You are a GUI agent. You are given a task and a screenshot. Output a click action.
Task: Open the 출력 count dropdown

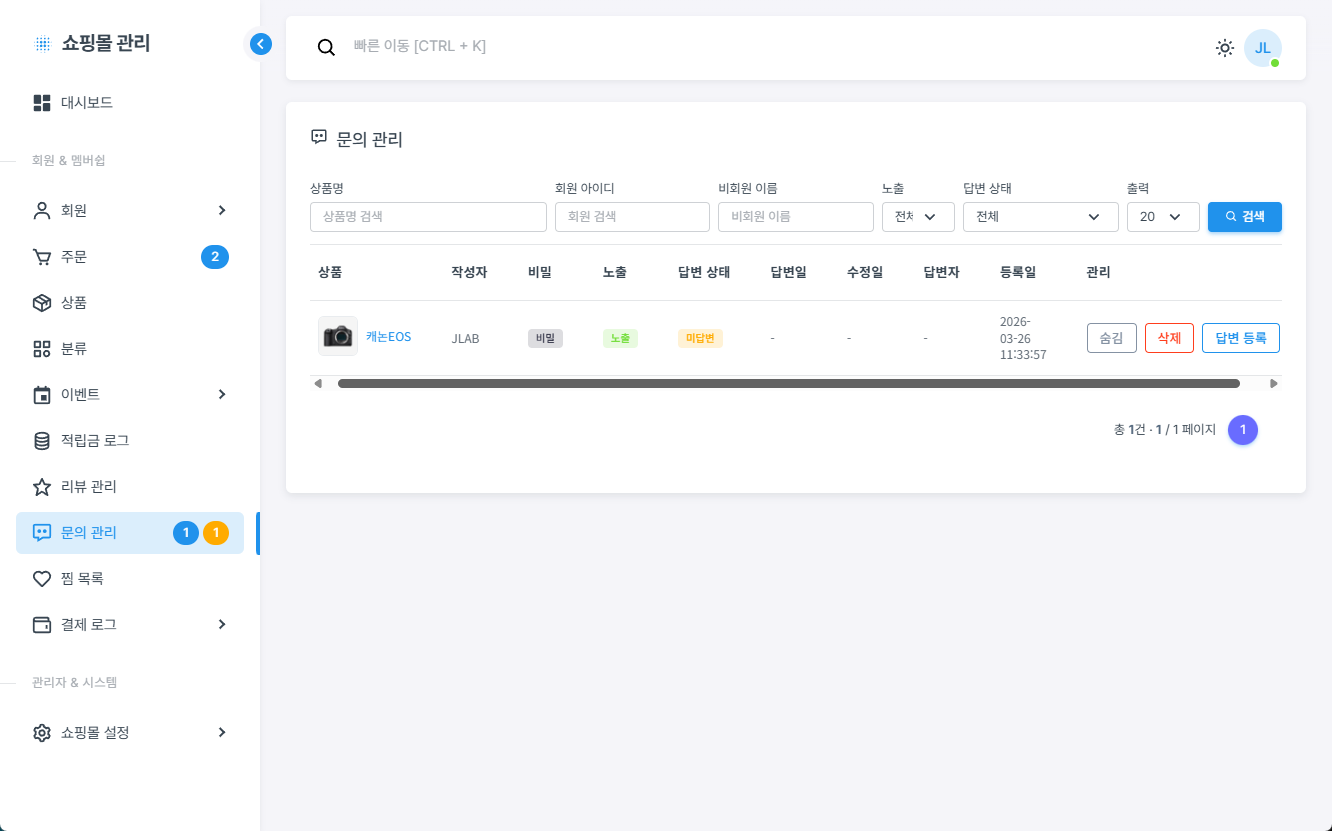click(x=1162, y=217)
